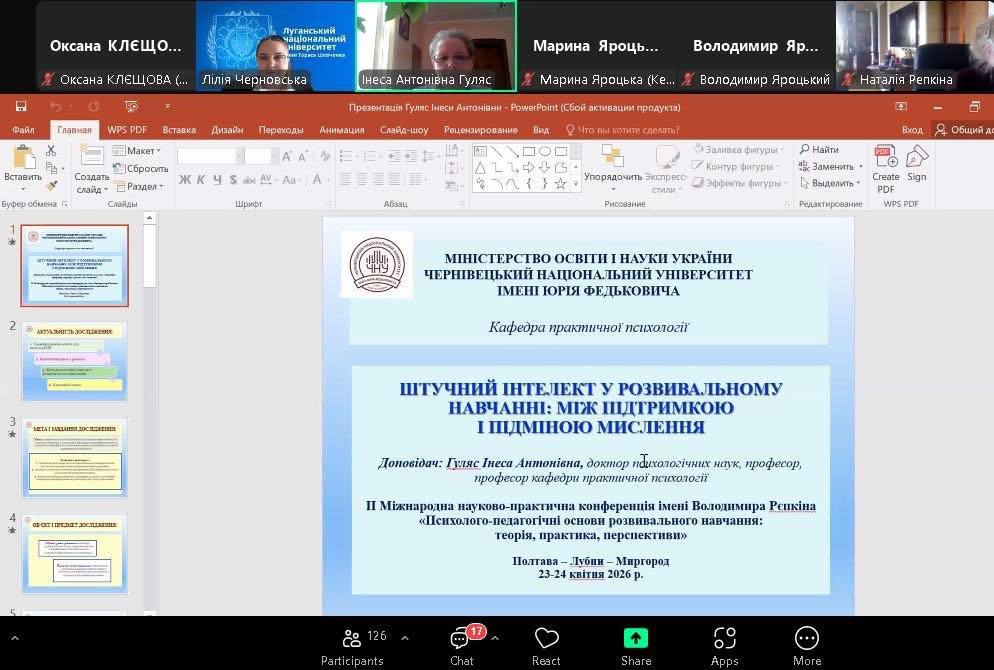The height and width of the screenshot is (670, 994).
Task: Increase font size with large A icon
Action: [287, 156]
